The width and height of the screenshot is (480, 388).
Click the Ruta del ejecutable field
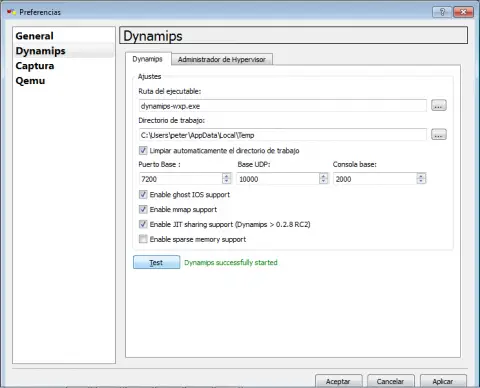click(x=282, y=106)
